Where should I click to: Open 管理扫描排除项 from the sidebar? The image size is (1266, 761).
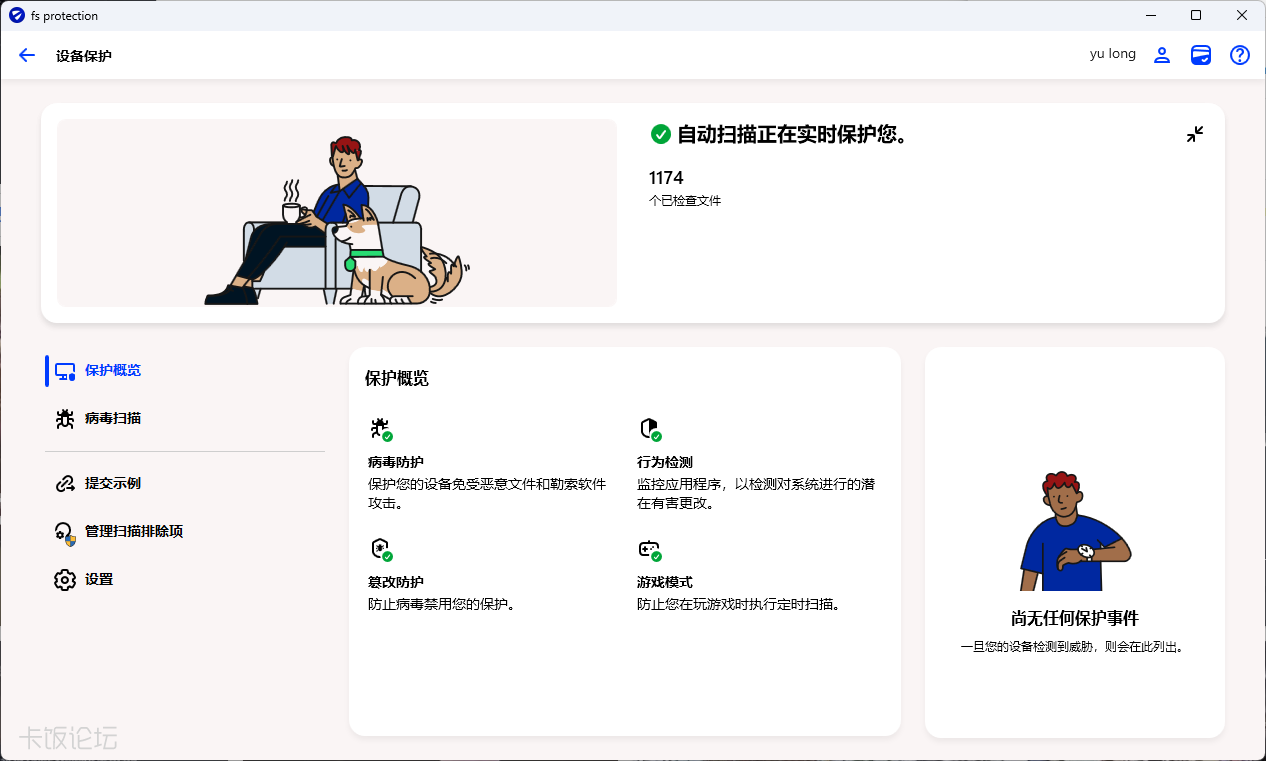coord(185,532)
